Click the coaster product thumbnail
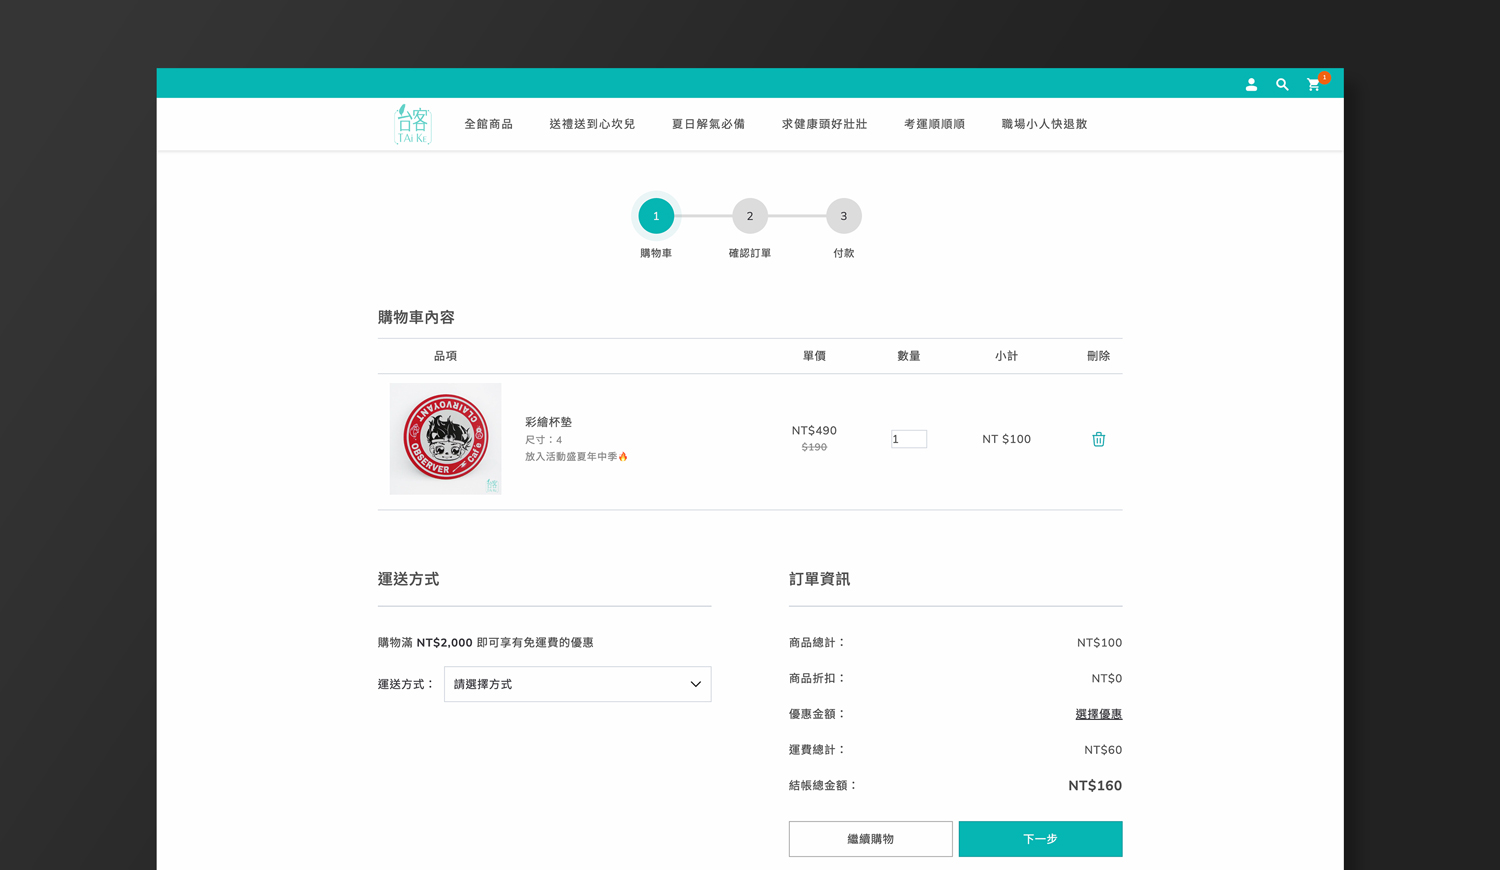Screen dimensions: 1500x870 coord(445,438)
